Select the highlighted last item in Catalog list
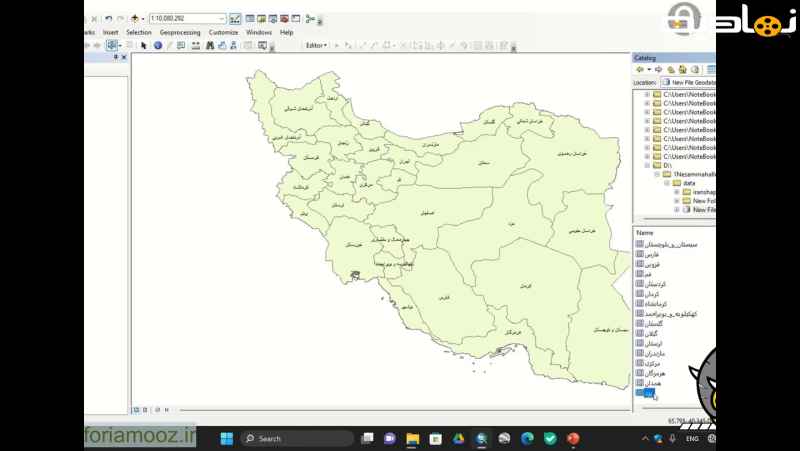The height and width of the screenshot is (451, 800). 646,393
